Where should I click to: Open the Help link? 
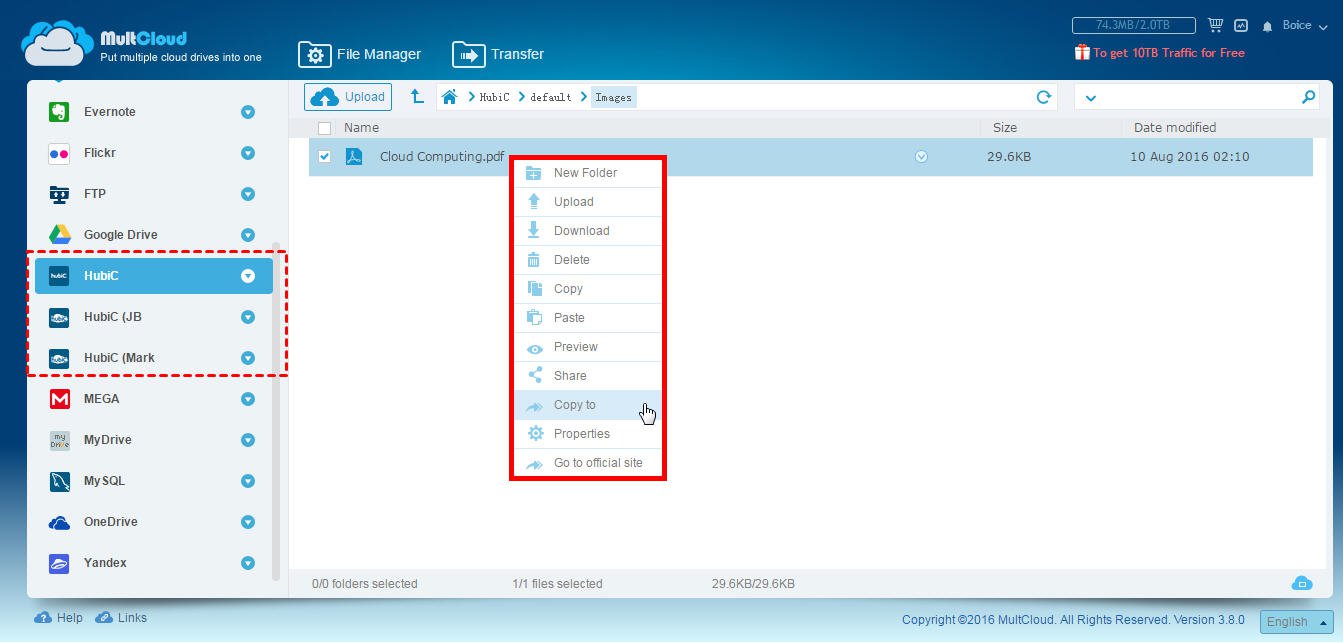[59, 618]
